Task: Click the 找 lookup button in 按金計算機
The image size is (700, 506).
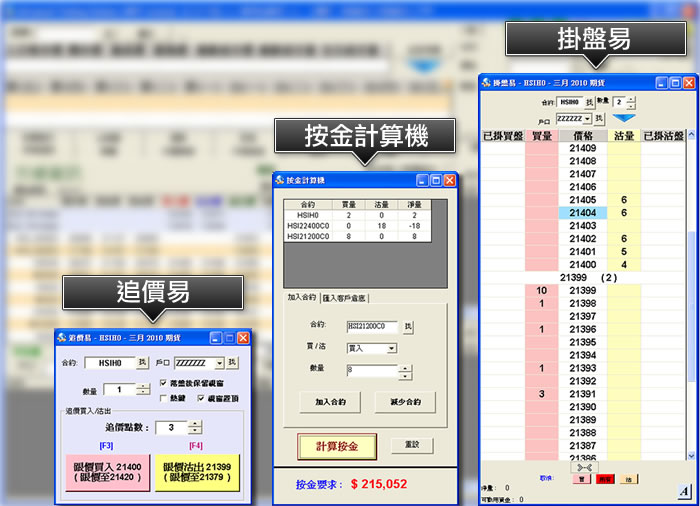Action: tap(408, 327)
